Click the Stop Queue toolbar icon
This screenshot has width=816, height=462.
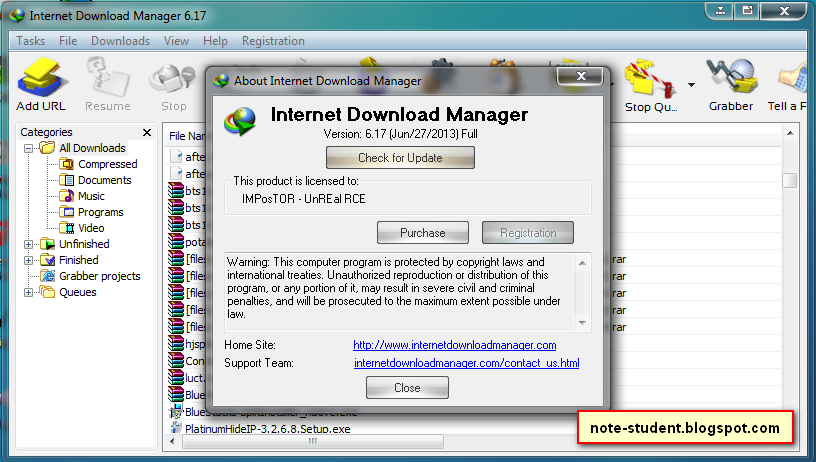(649, 79)
